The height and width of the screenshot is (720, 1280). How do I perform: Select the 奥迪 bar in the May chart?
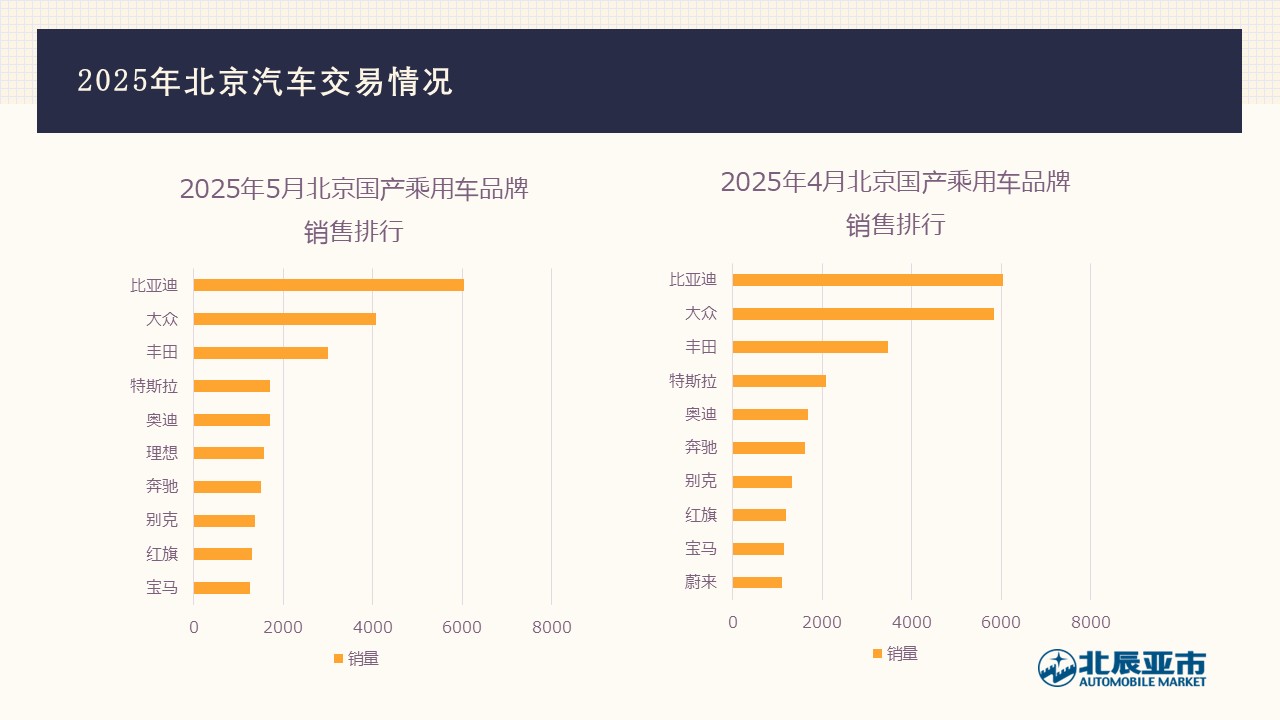tap(232, 420)
